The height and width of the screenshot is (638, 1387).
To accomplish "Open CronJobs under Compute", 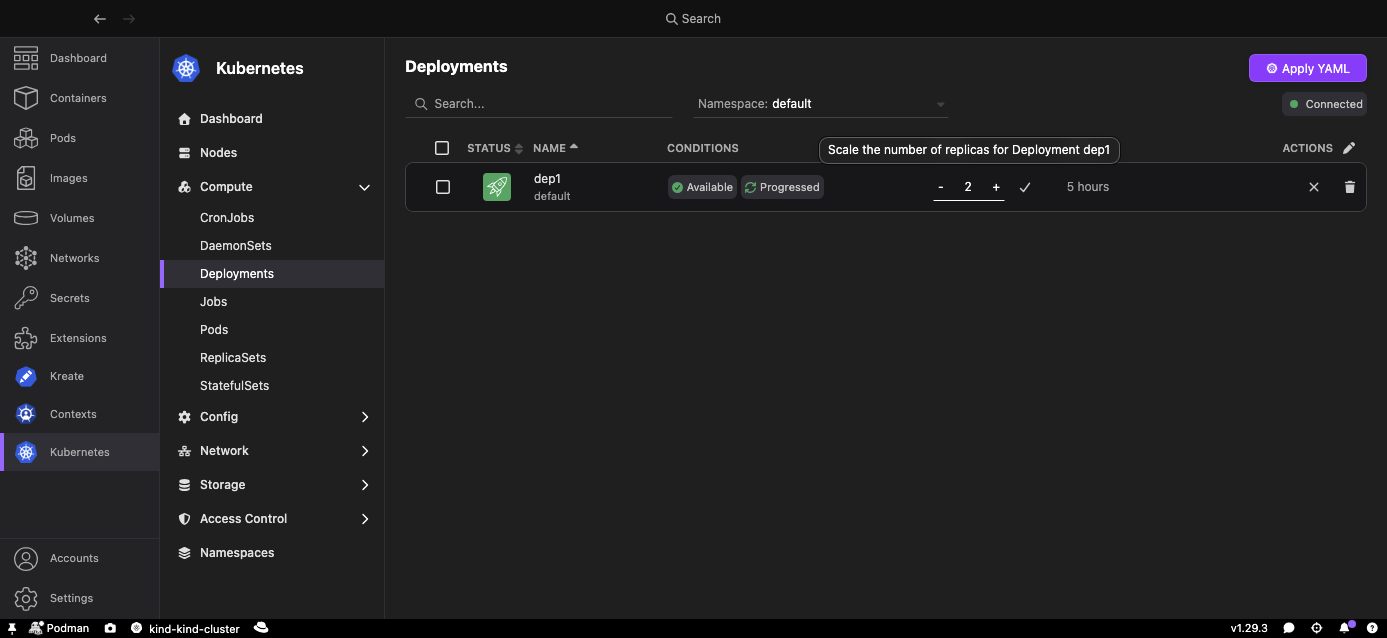I will 227,218.
